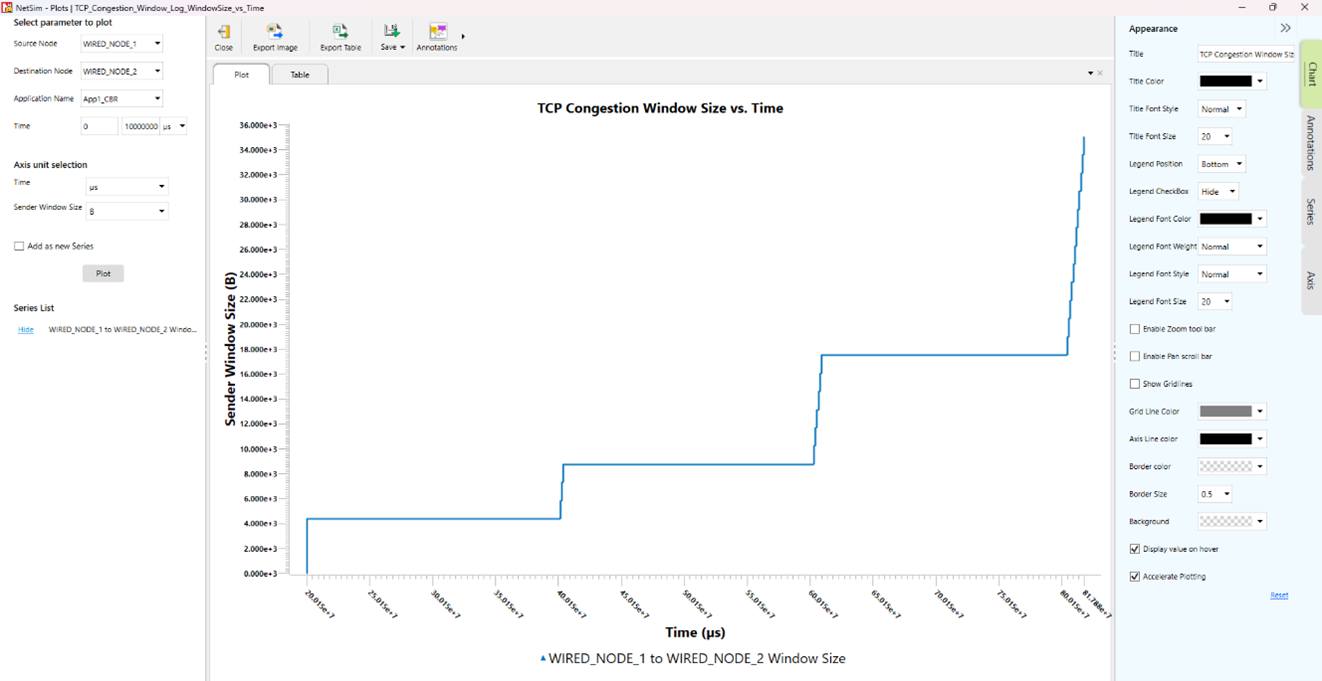This screenshot has width=1322, height=681.
Task: Pick the Grid Line Color swatch
Action: (x=1226, y=412)
